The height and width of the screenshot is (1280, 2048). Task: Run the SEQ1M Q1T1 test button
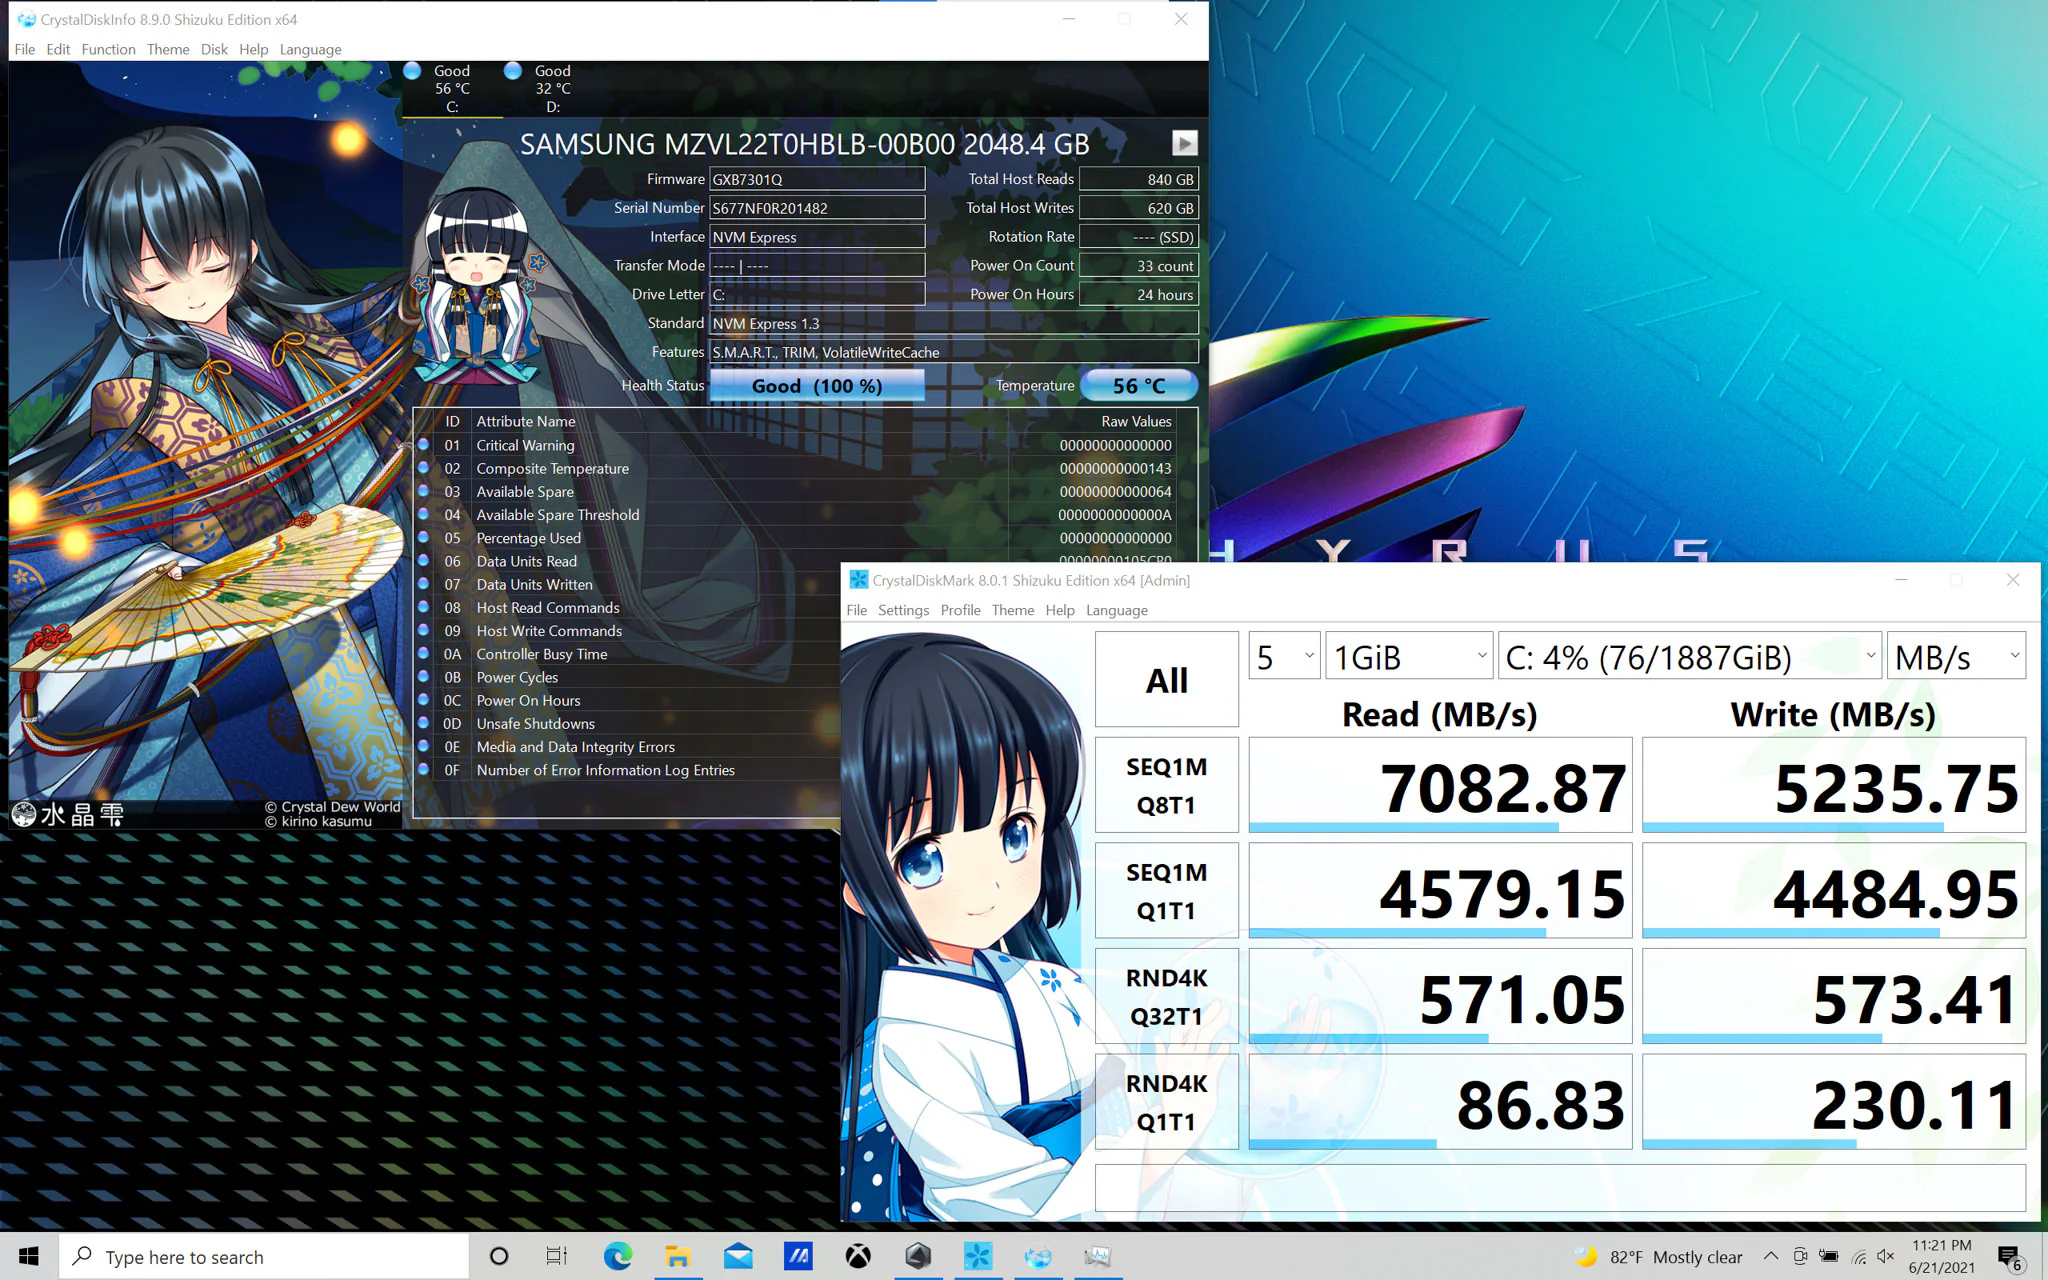[x=1167, y=891]
